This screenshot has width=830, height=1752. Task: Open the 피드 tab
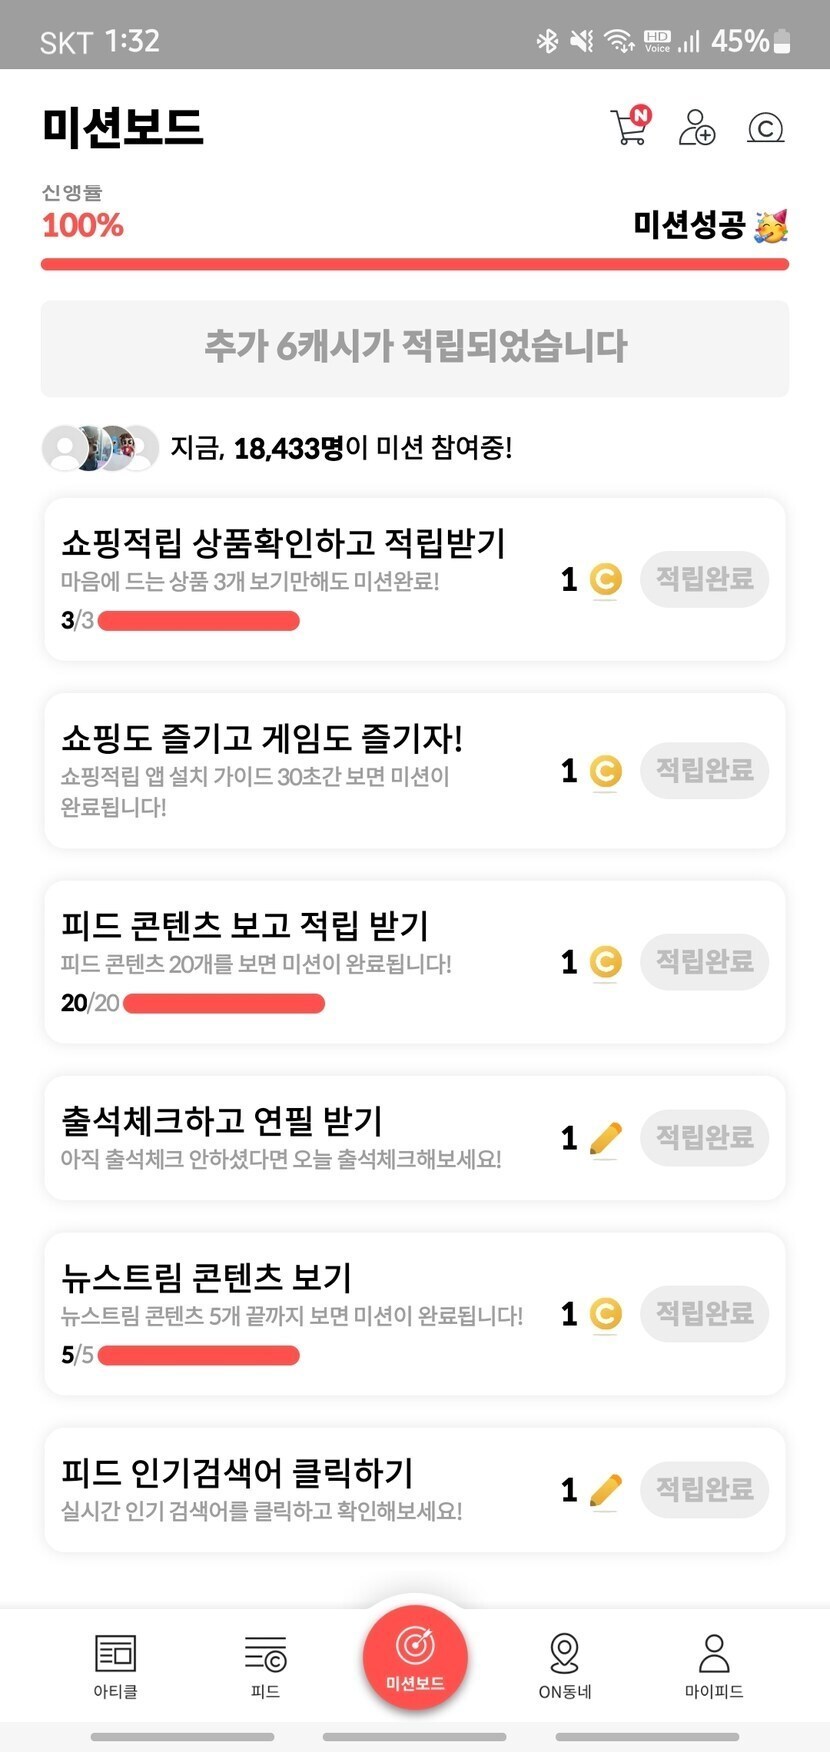click(x=265, y=1665)
